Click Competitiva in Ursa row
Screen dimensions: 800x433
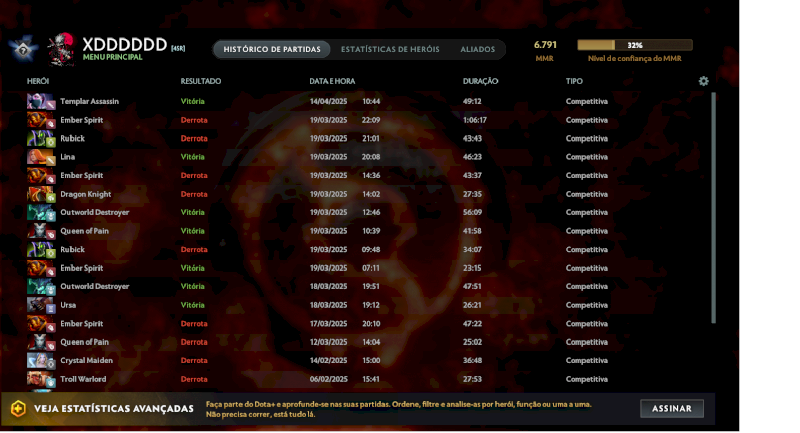pyautogui.click(x=587, y=305)
